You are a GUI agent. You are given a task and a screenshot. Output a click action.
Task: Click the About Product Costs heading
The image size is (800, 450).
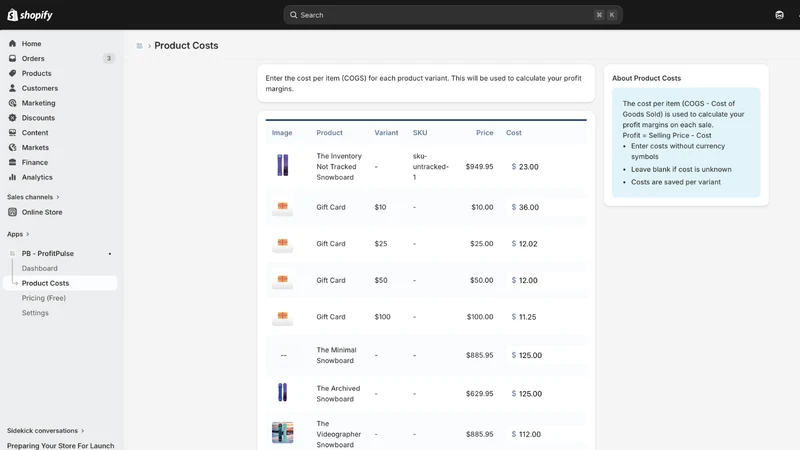click(x=646, y=78)
